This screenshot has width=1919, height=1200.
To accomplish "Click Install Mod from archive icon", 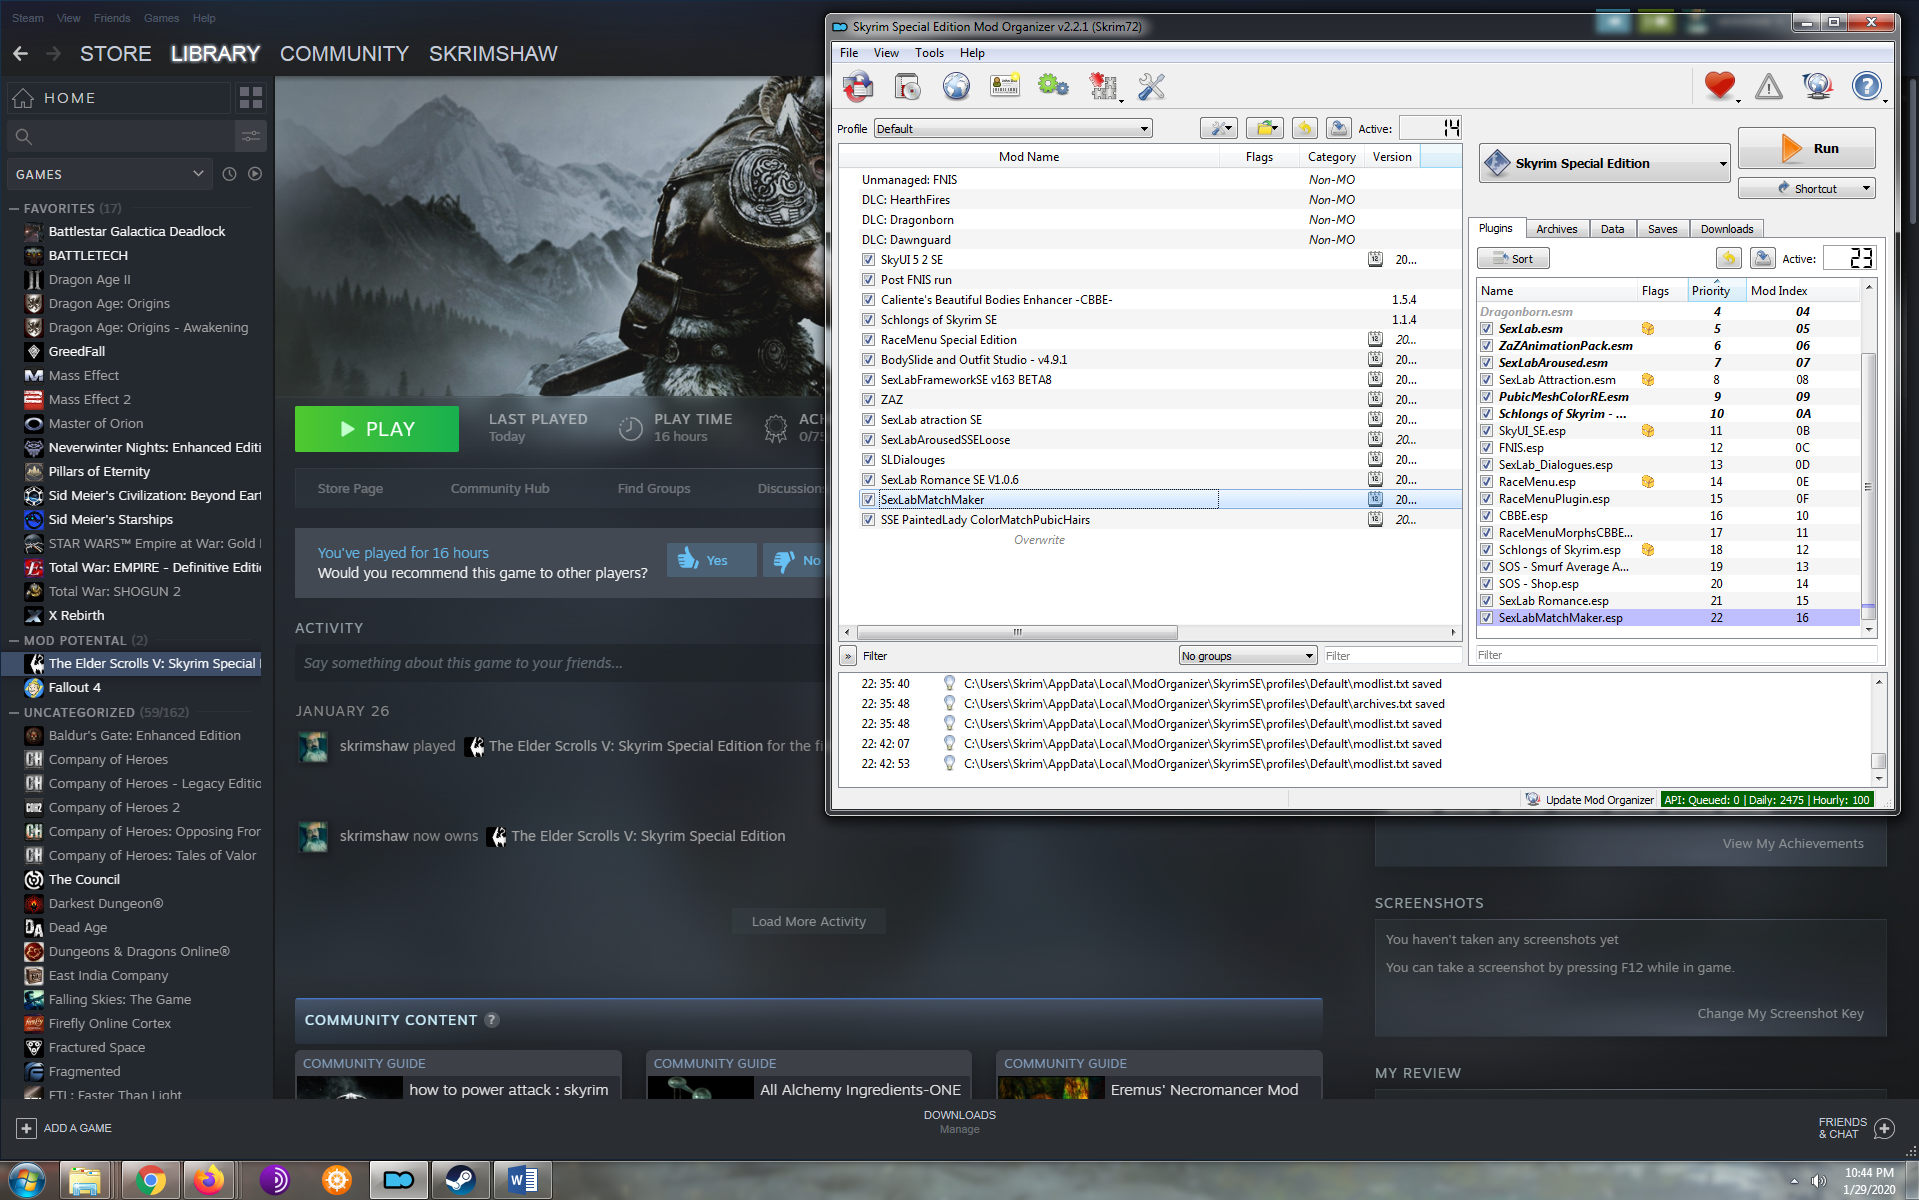I will [907, 87].
